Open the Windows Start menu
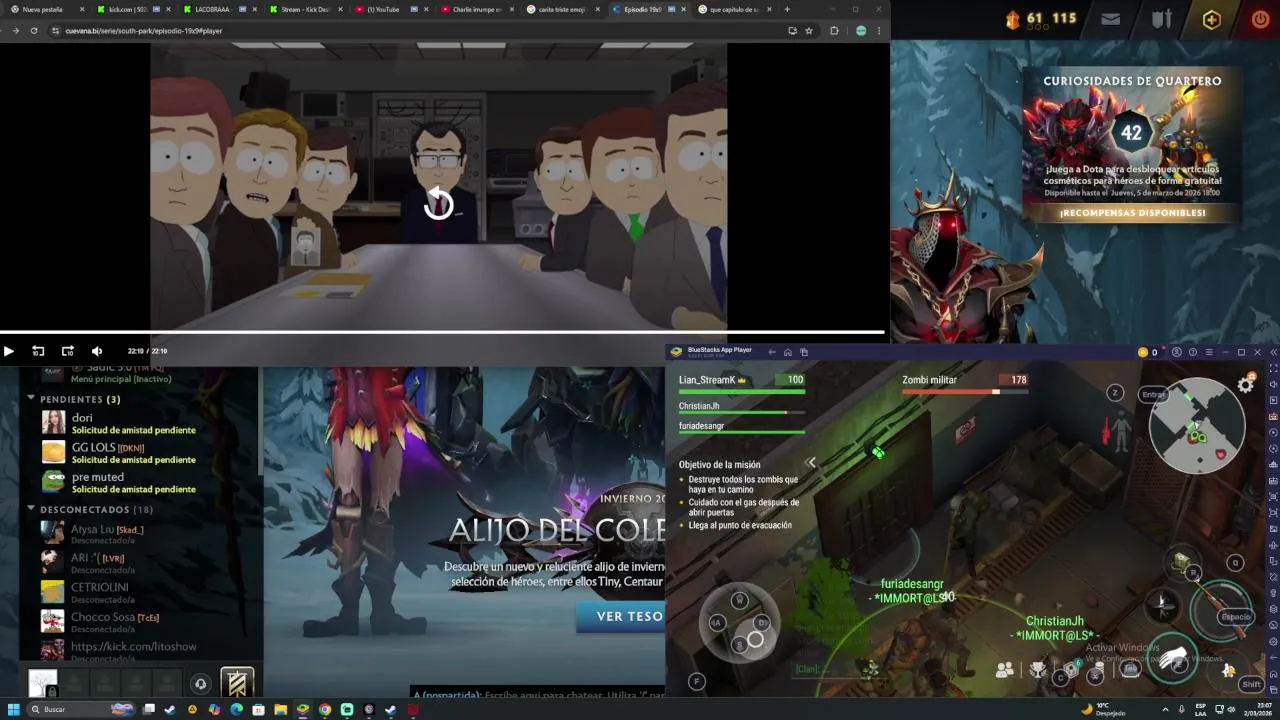1280x720 pixels. click(14, 709)
